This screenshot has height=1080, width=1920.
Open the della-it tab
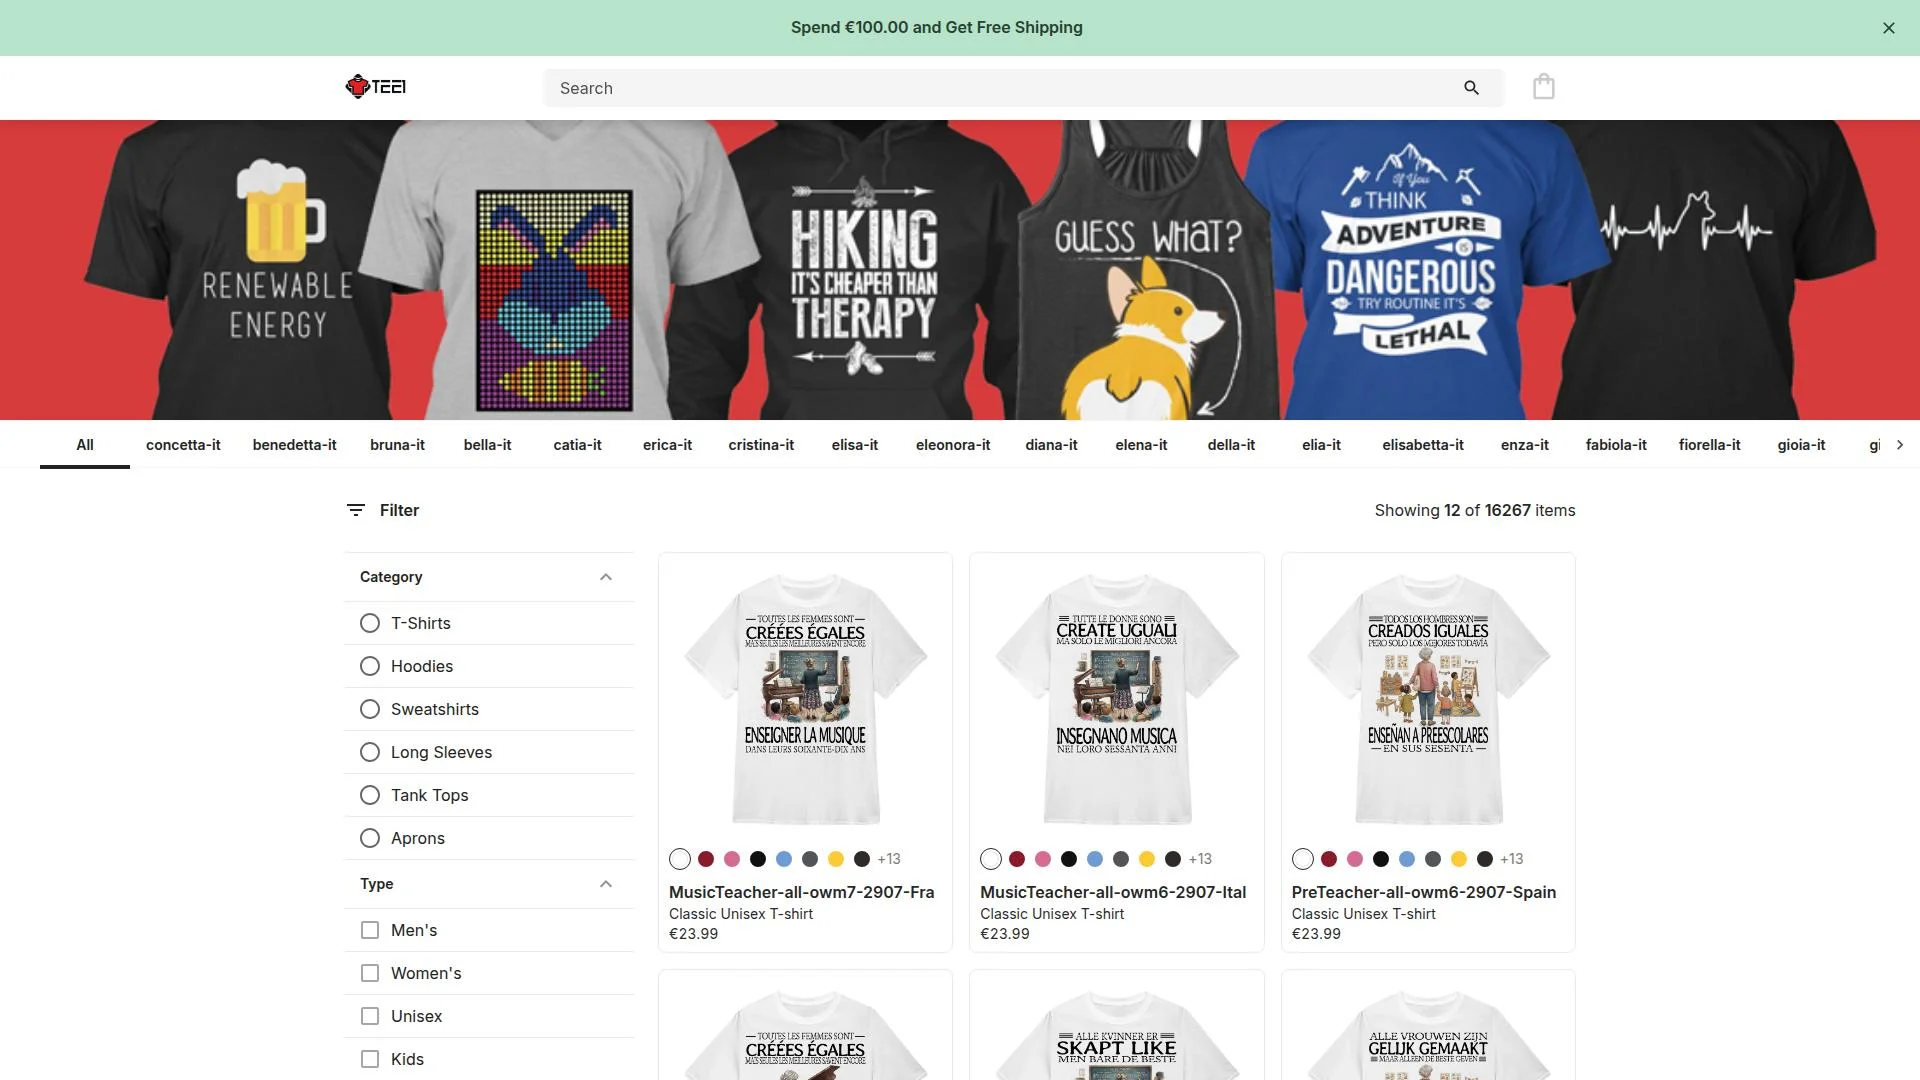click(x=1231, y=445)
